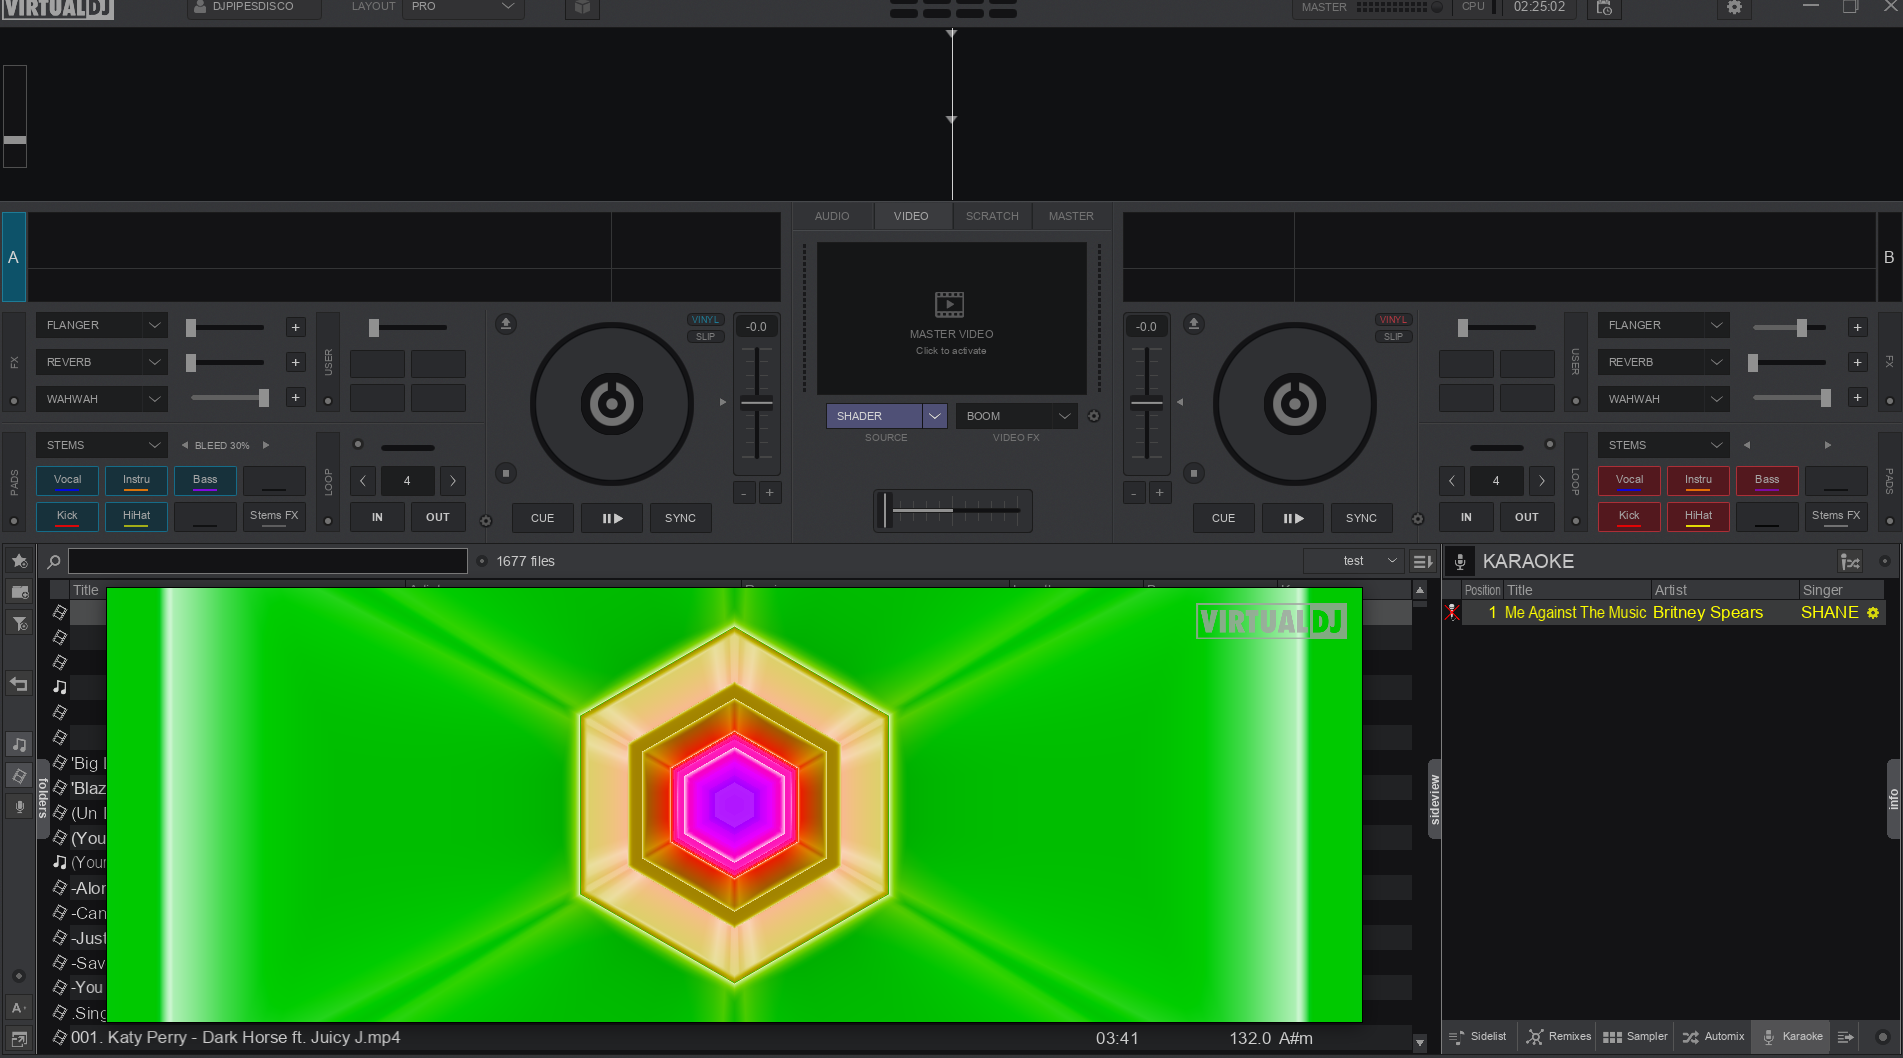Image resolution: width=1903 pixels, height=1058 pixels.
Task: Switch to the MASTER mixer tab
Action: (1071, 216)
